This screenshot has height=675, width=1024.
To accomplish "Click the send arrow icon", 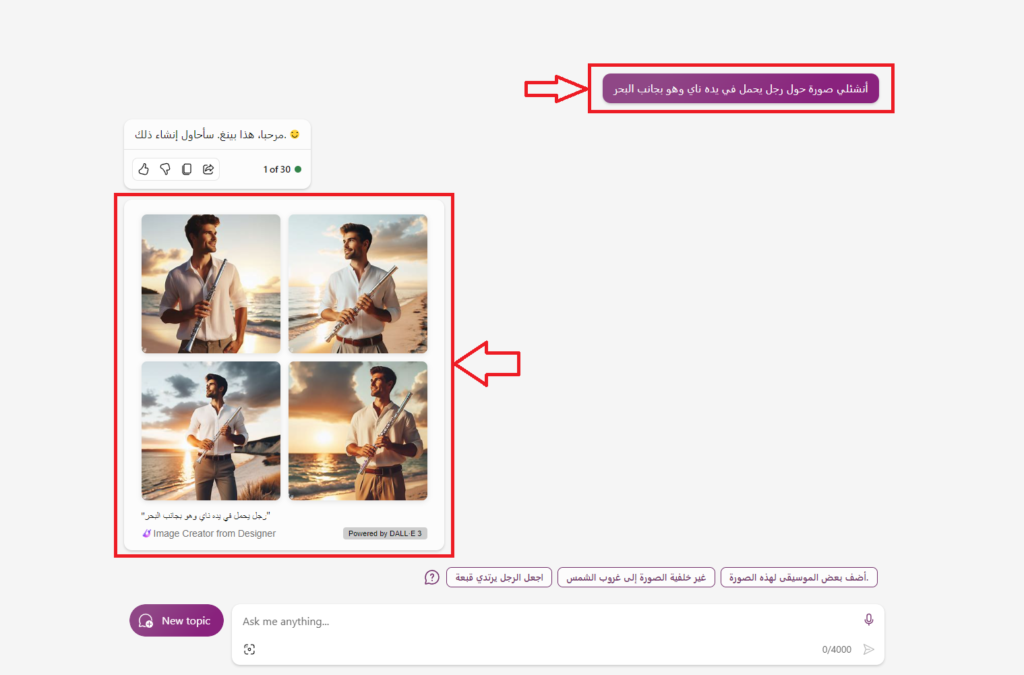I will tap(868, 649).
